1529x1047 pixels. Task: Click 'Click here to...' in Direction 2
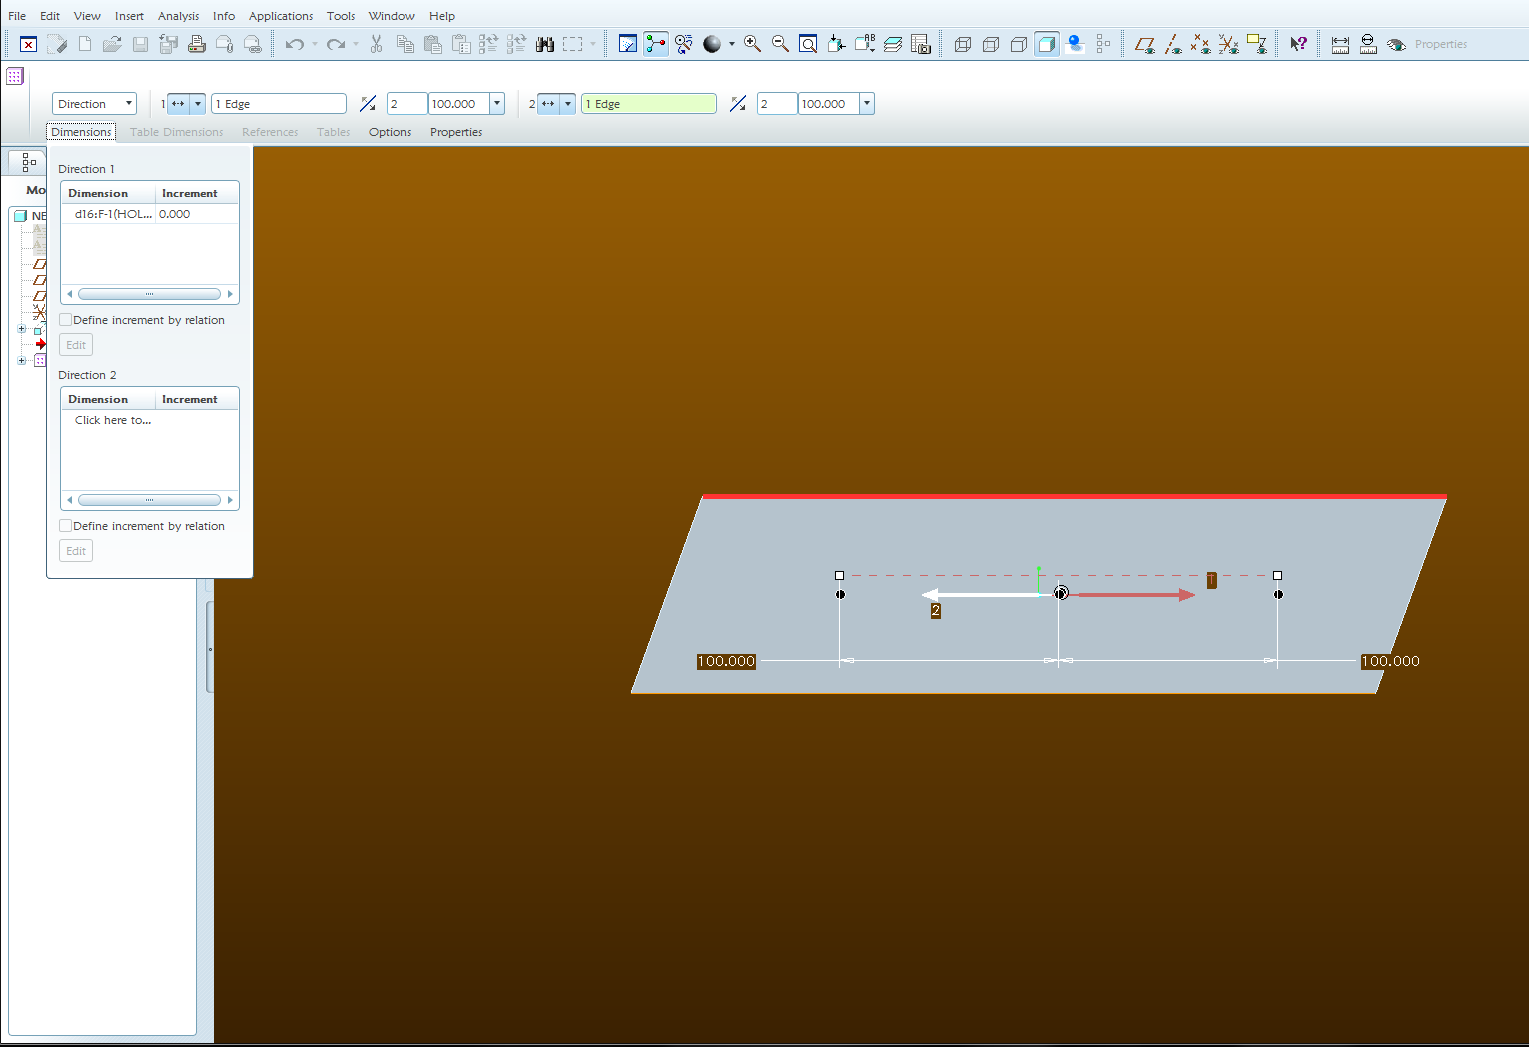[113, 420]
